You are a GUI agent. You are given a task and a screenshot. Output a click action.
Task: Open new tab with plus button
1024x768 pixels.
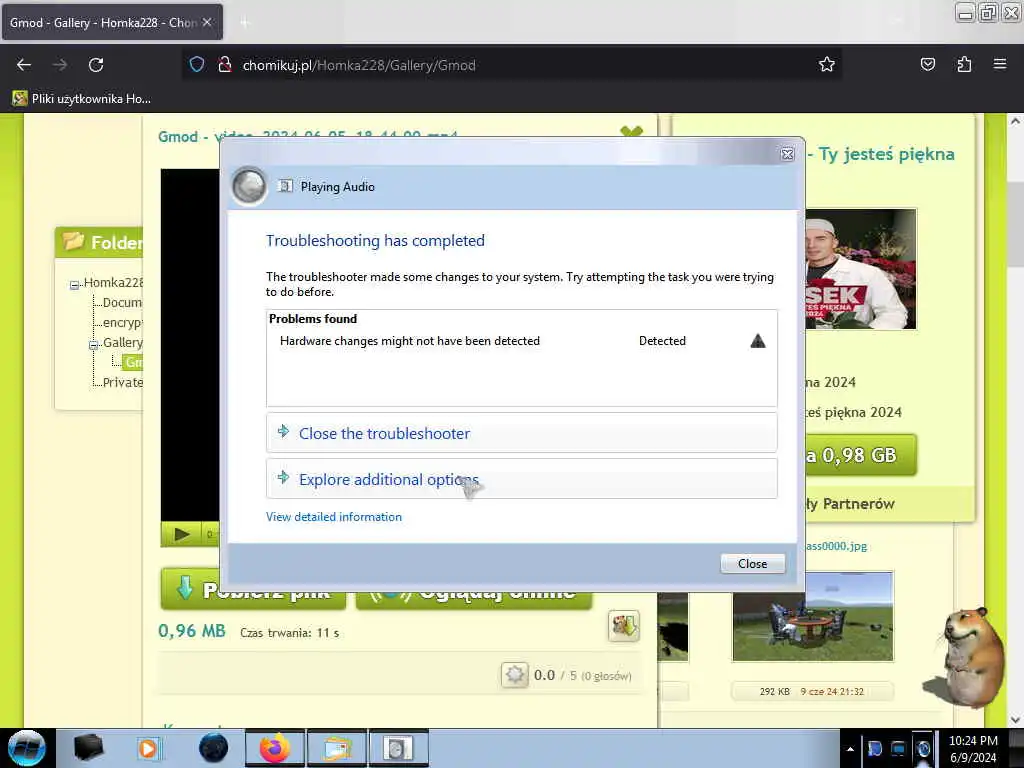(x=245, y=23)
